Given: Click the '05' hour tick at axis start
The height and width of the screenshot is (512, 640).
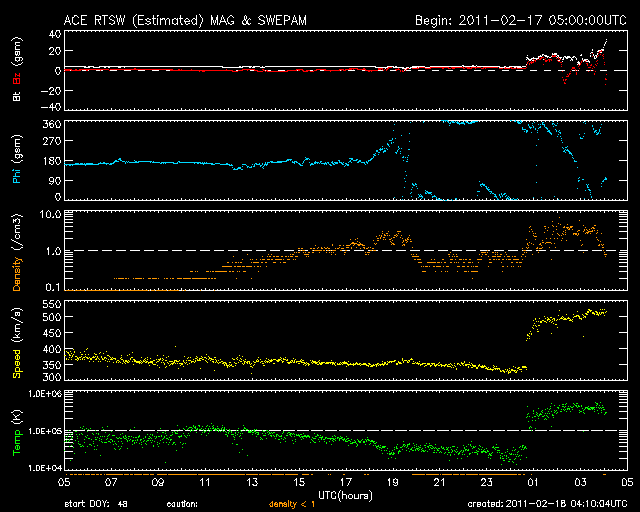Looking at the screenshot, I should [64, 482].
